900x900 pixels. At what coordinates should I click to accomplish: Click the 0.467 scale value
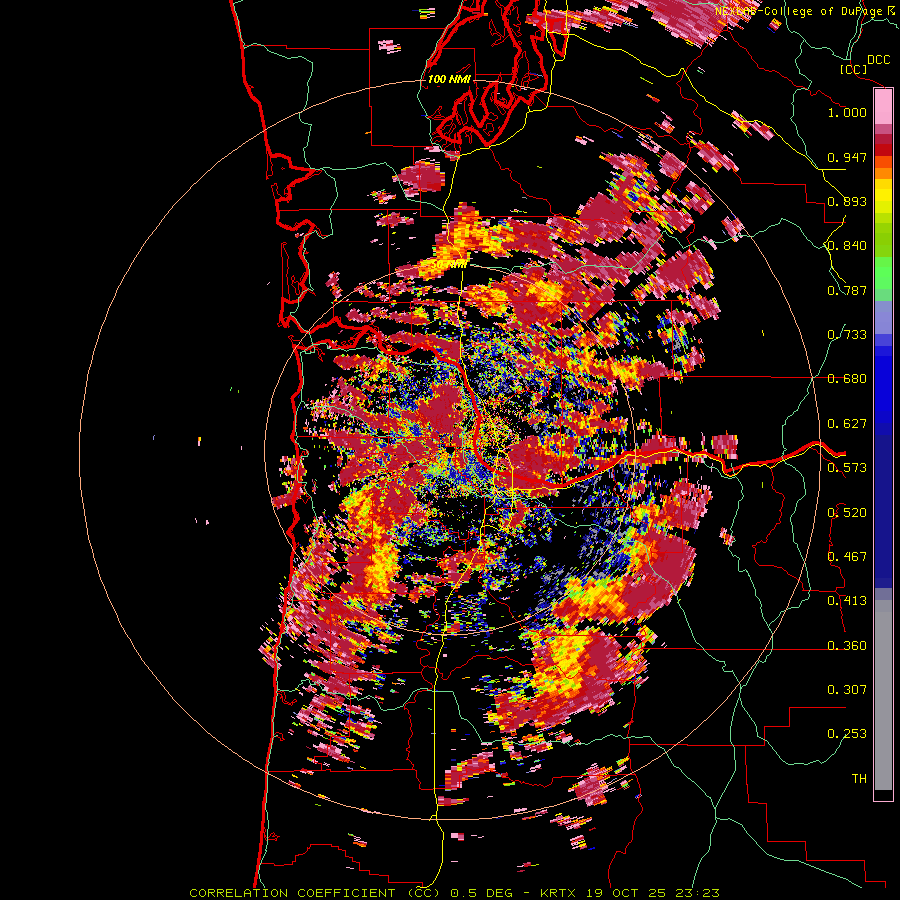click(847, 557)
